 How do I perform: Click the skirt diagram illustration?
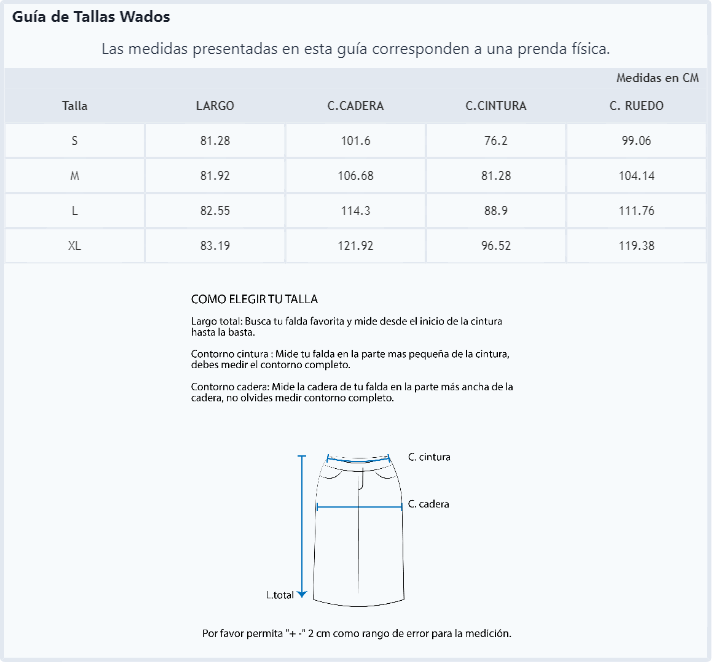click(x=359, y=529)
